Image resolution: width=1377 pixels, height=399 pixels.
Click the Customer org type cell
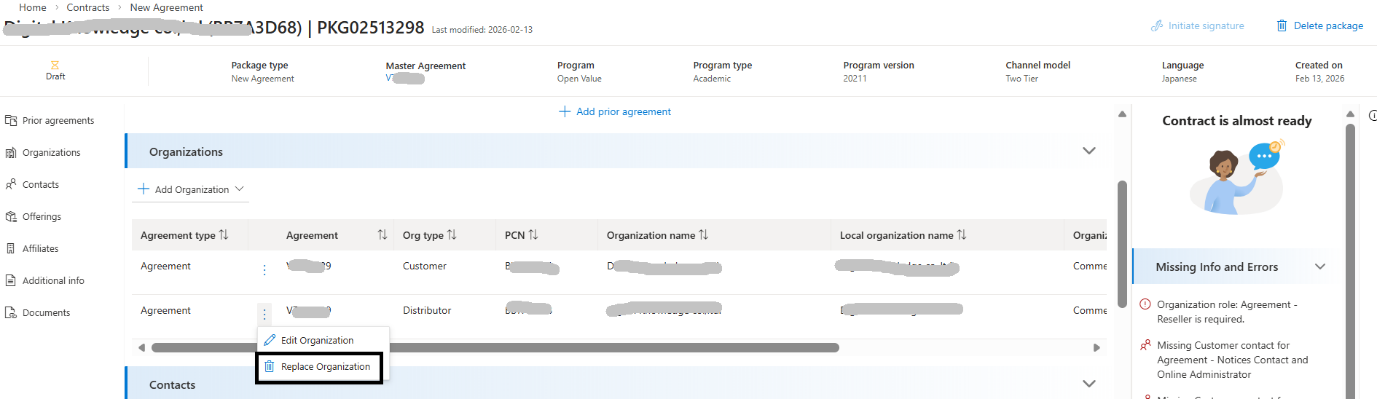(x=424, y=267)
